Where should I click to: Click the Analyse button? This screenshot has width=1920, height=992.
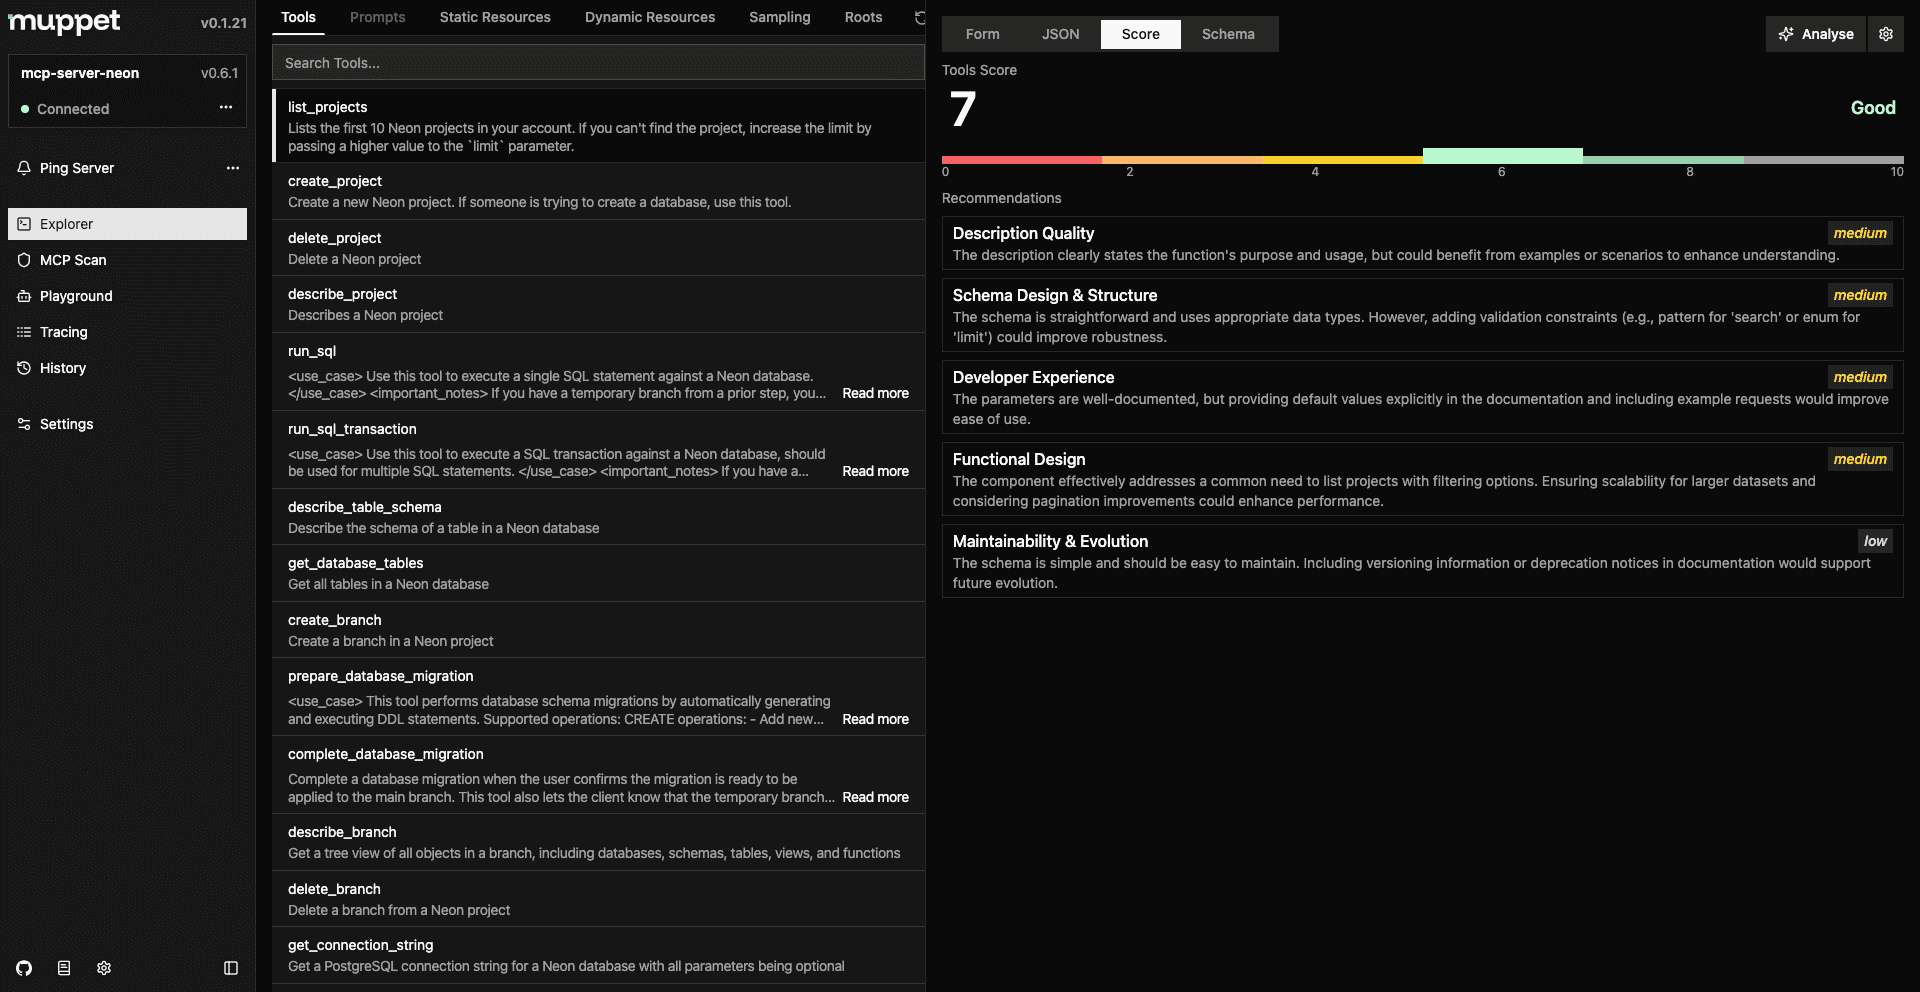point(1816,33)
